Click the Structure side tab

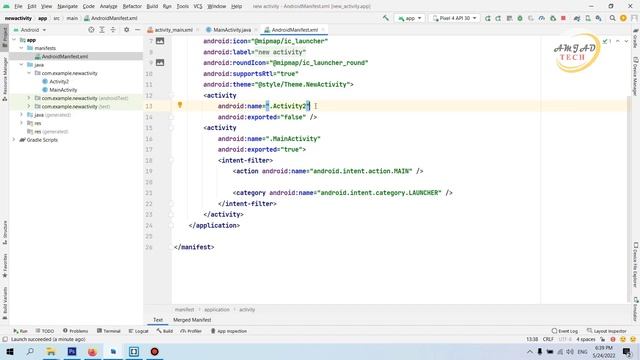(4, 232)
